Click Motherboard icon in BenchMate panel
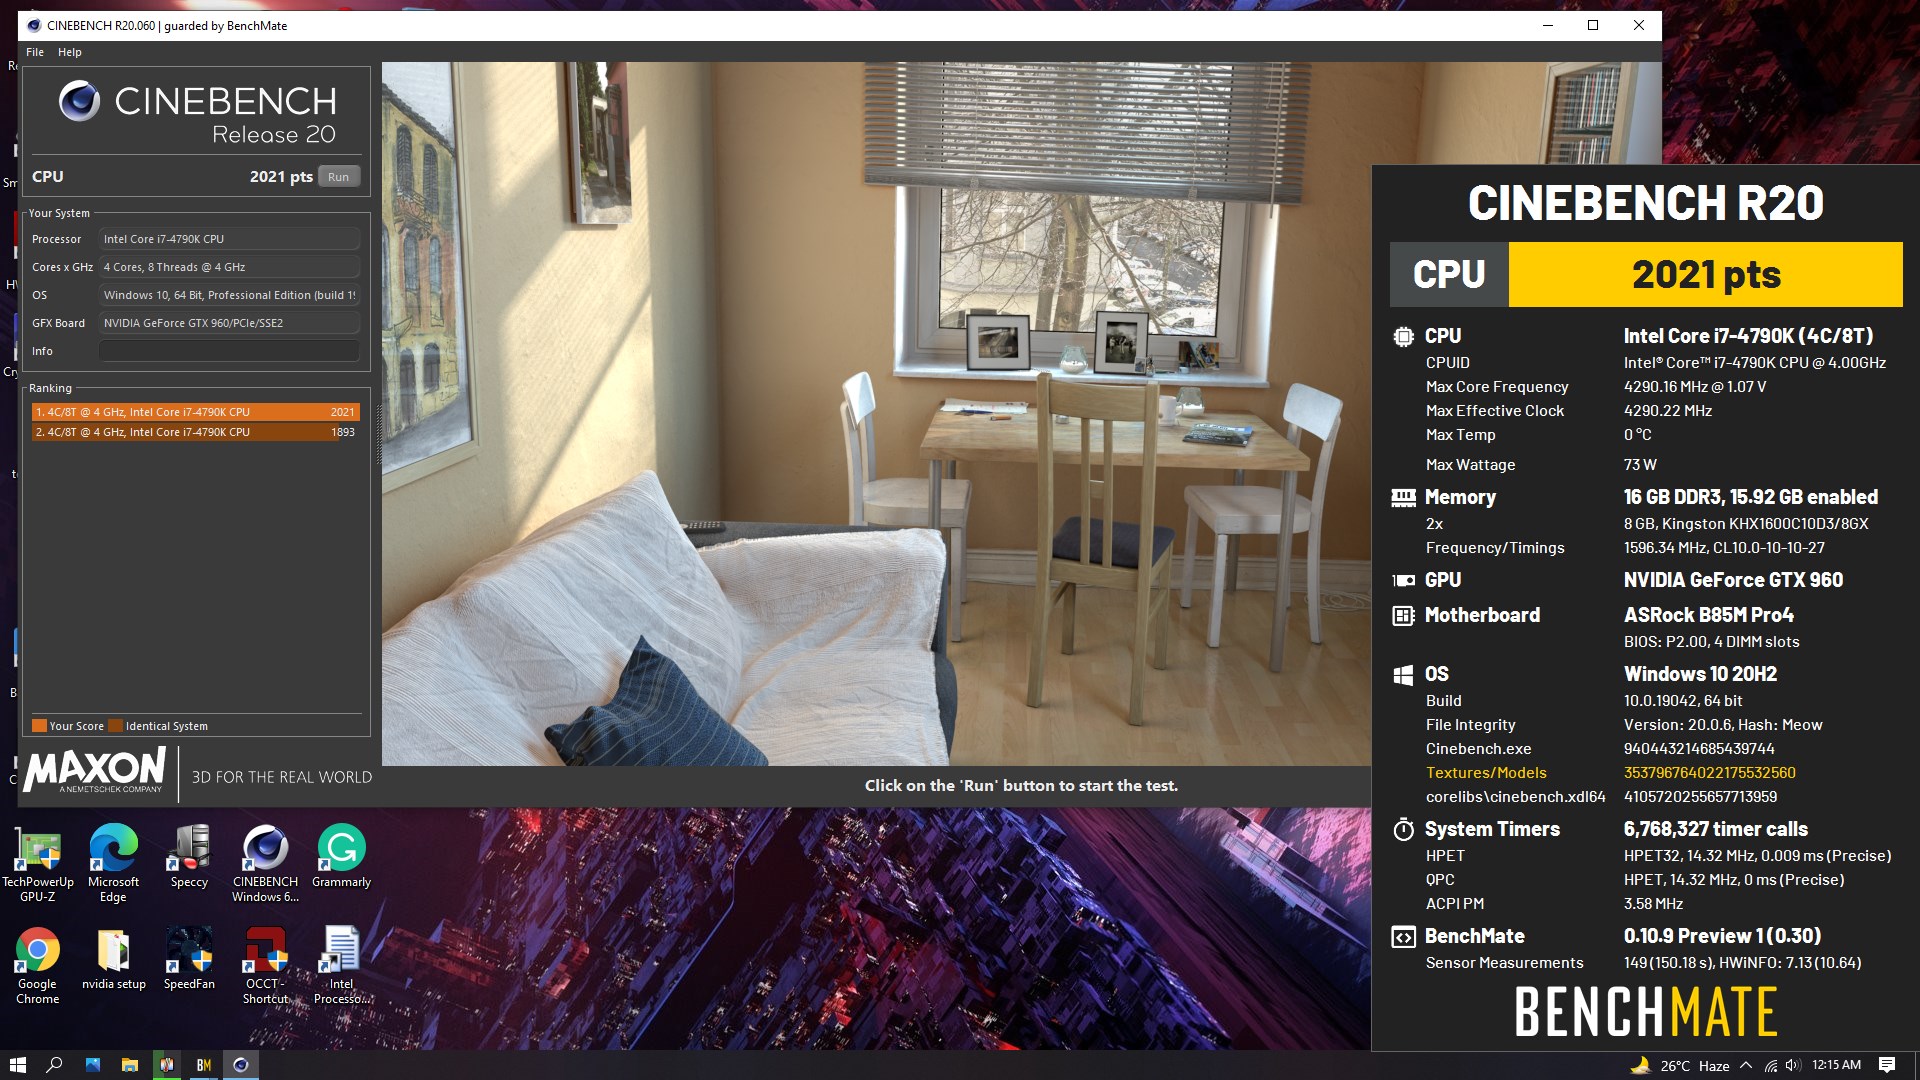This screenshot has height=1080, width=1920. 1403,615
